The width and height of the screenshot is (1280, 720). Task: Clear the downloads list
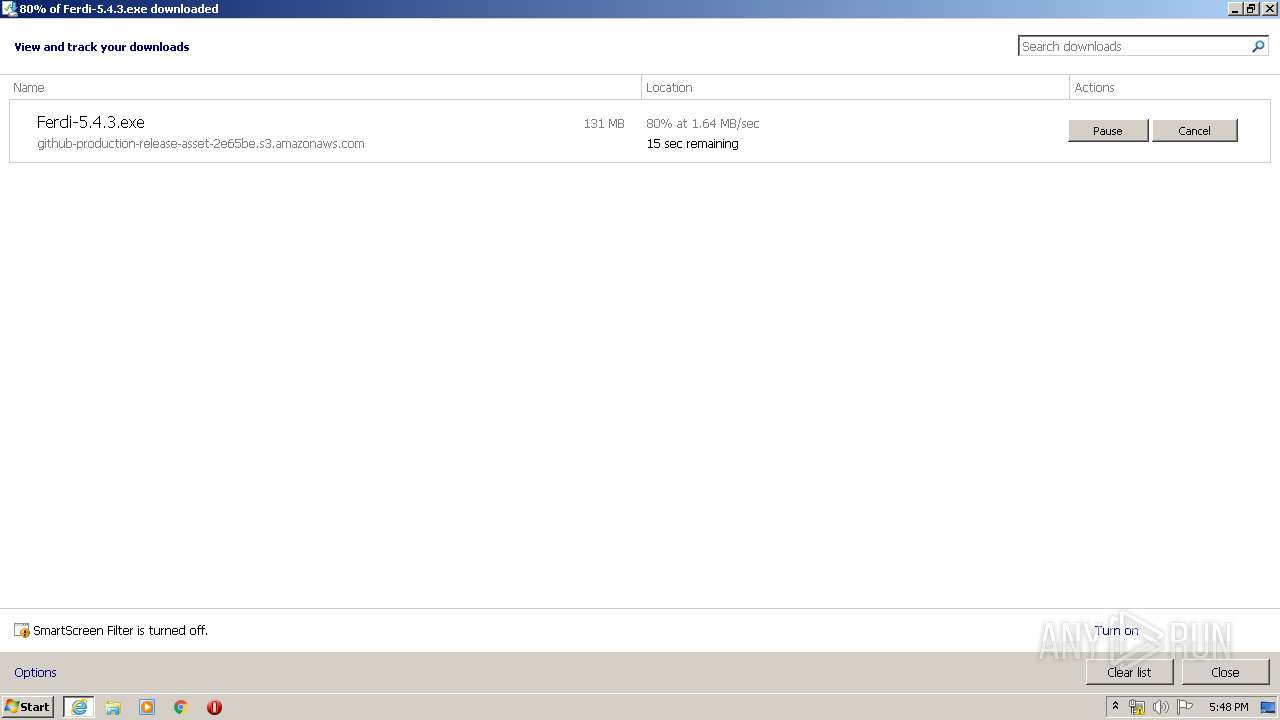pyautogui.click(x=1130, y=672)
